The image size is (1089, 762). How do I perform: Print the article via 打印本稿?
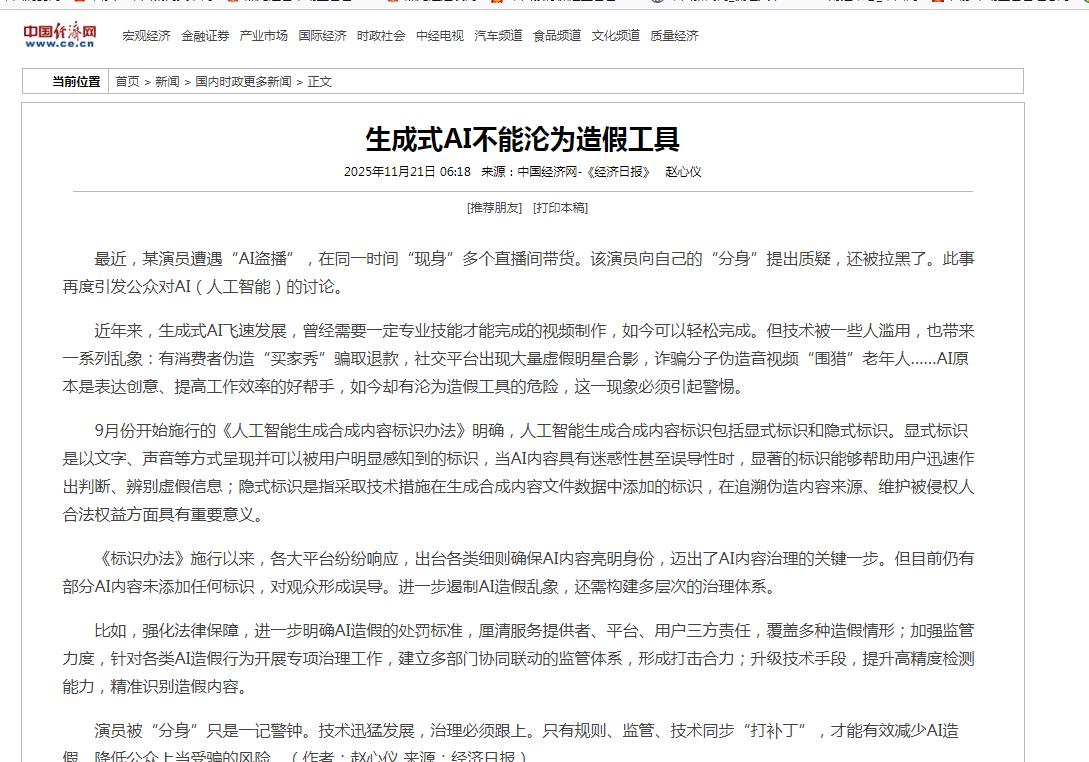(x=560, y=208)
